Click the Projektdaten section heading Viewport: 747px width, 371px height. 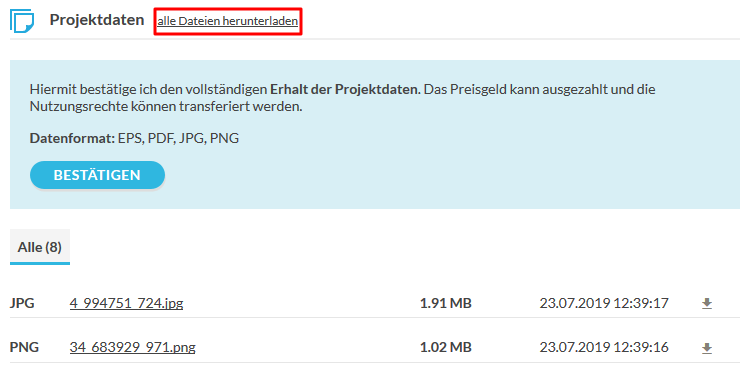pos(97,20)
